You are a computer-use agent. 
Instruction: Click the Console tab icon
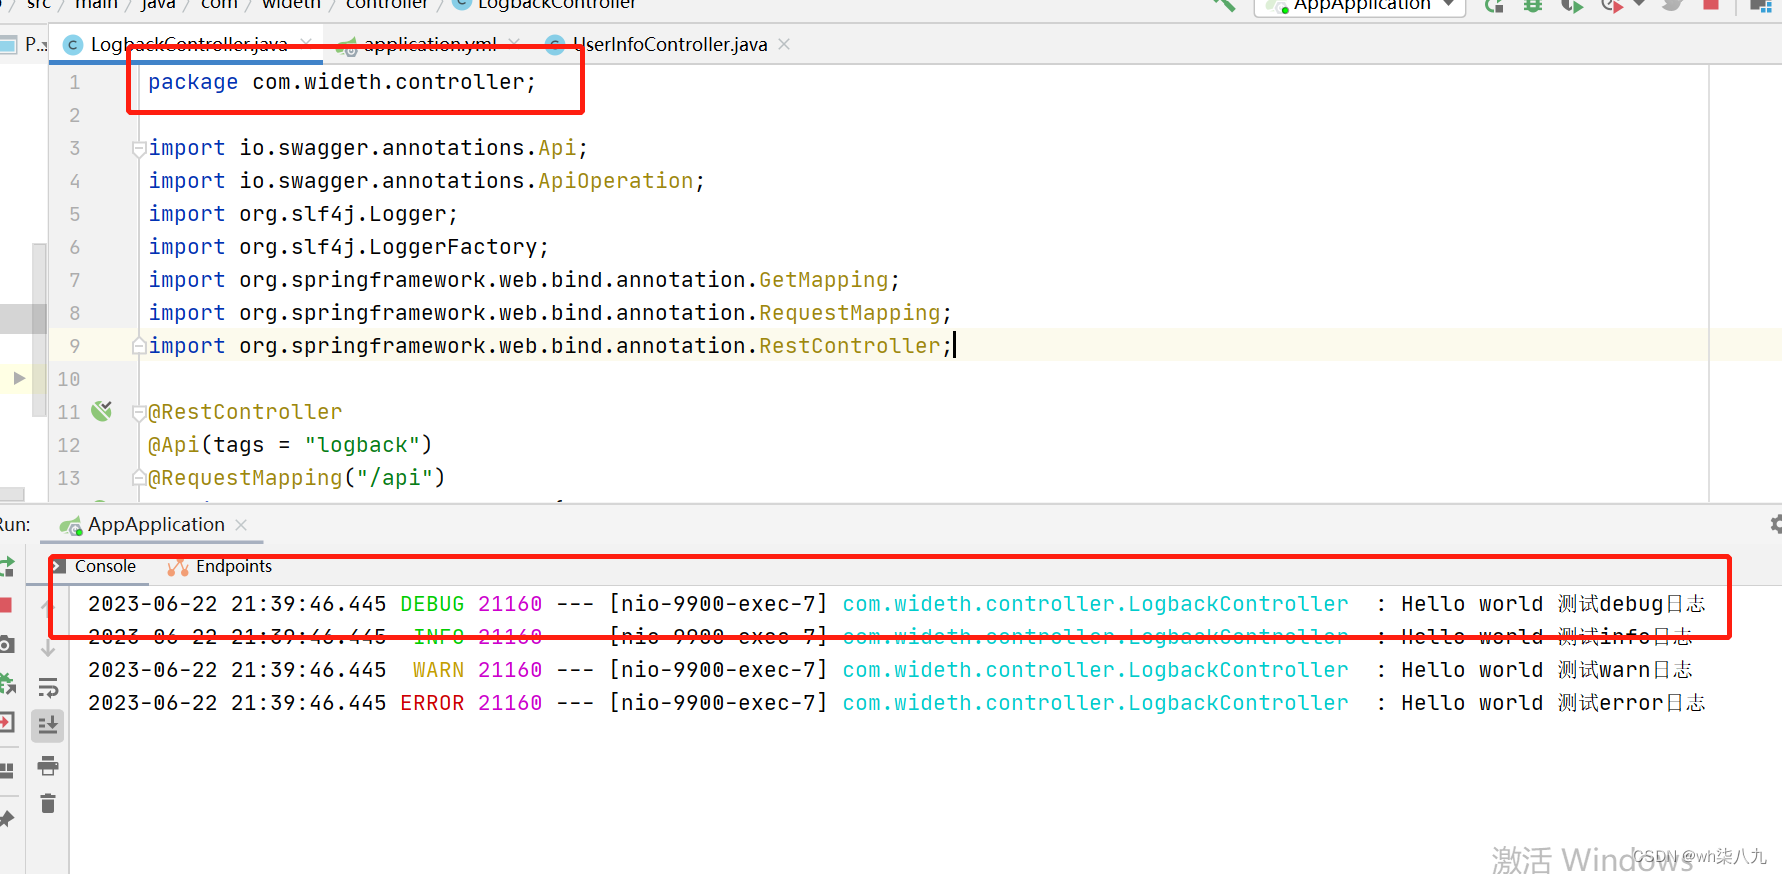(x=59, y=566)
